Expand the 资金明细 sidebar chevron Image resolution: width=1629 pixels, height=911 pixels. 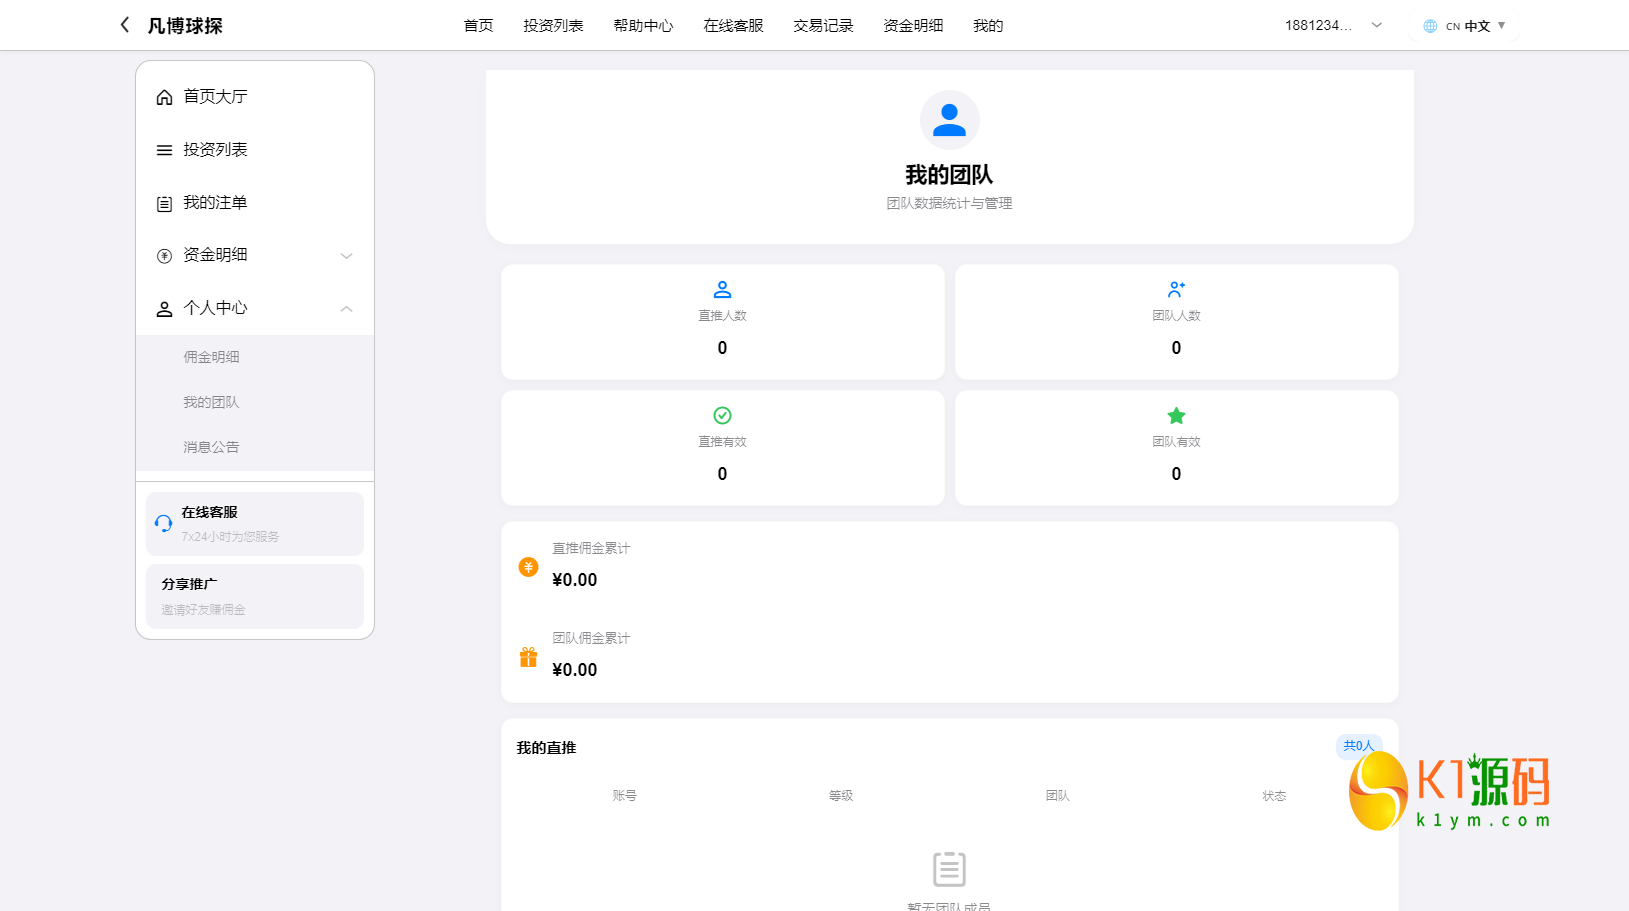tap(347, 256)
